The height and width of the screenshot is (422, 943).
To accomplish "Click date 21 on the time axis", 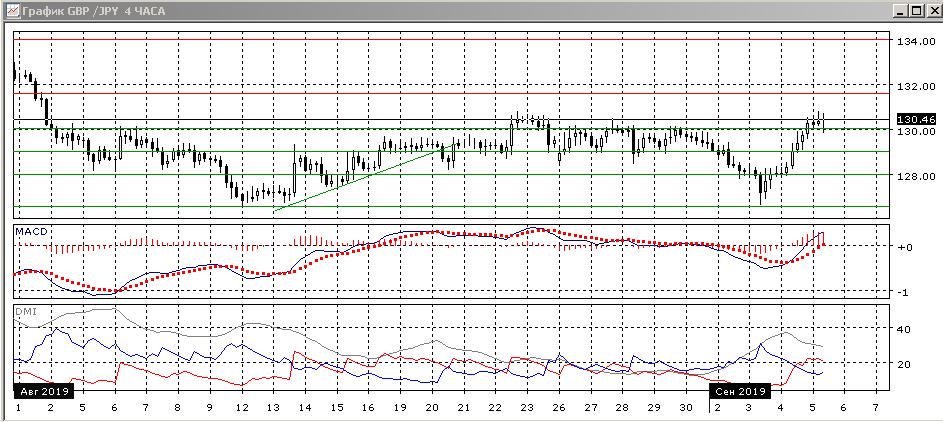I will [463, 408].
